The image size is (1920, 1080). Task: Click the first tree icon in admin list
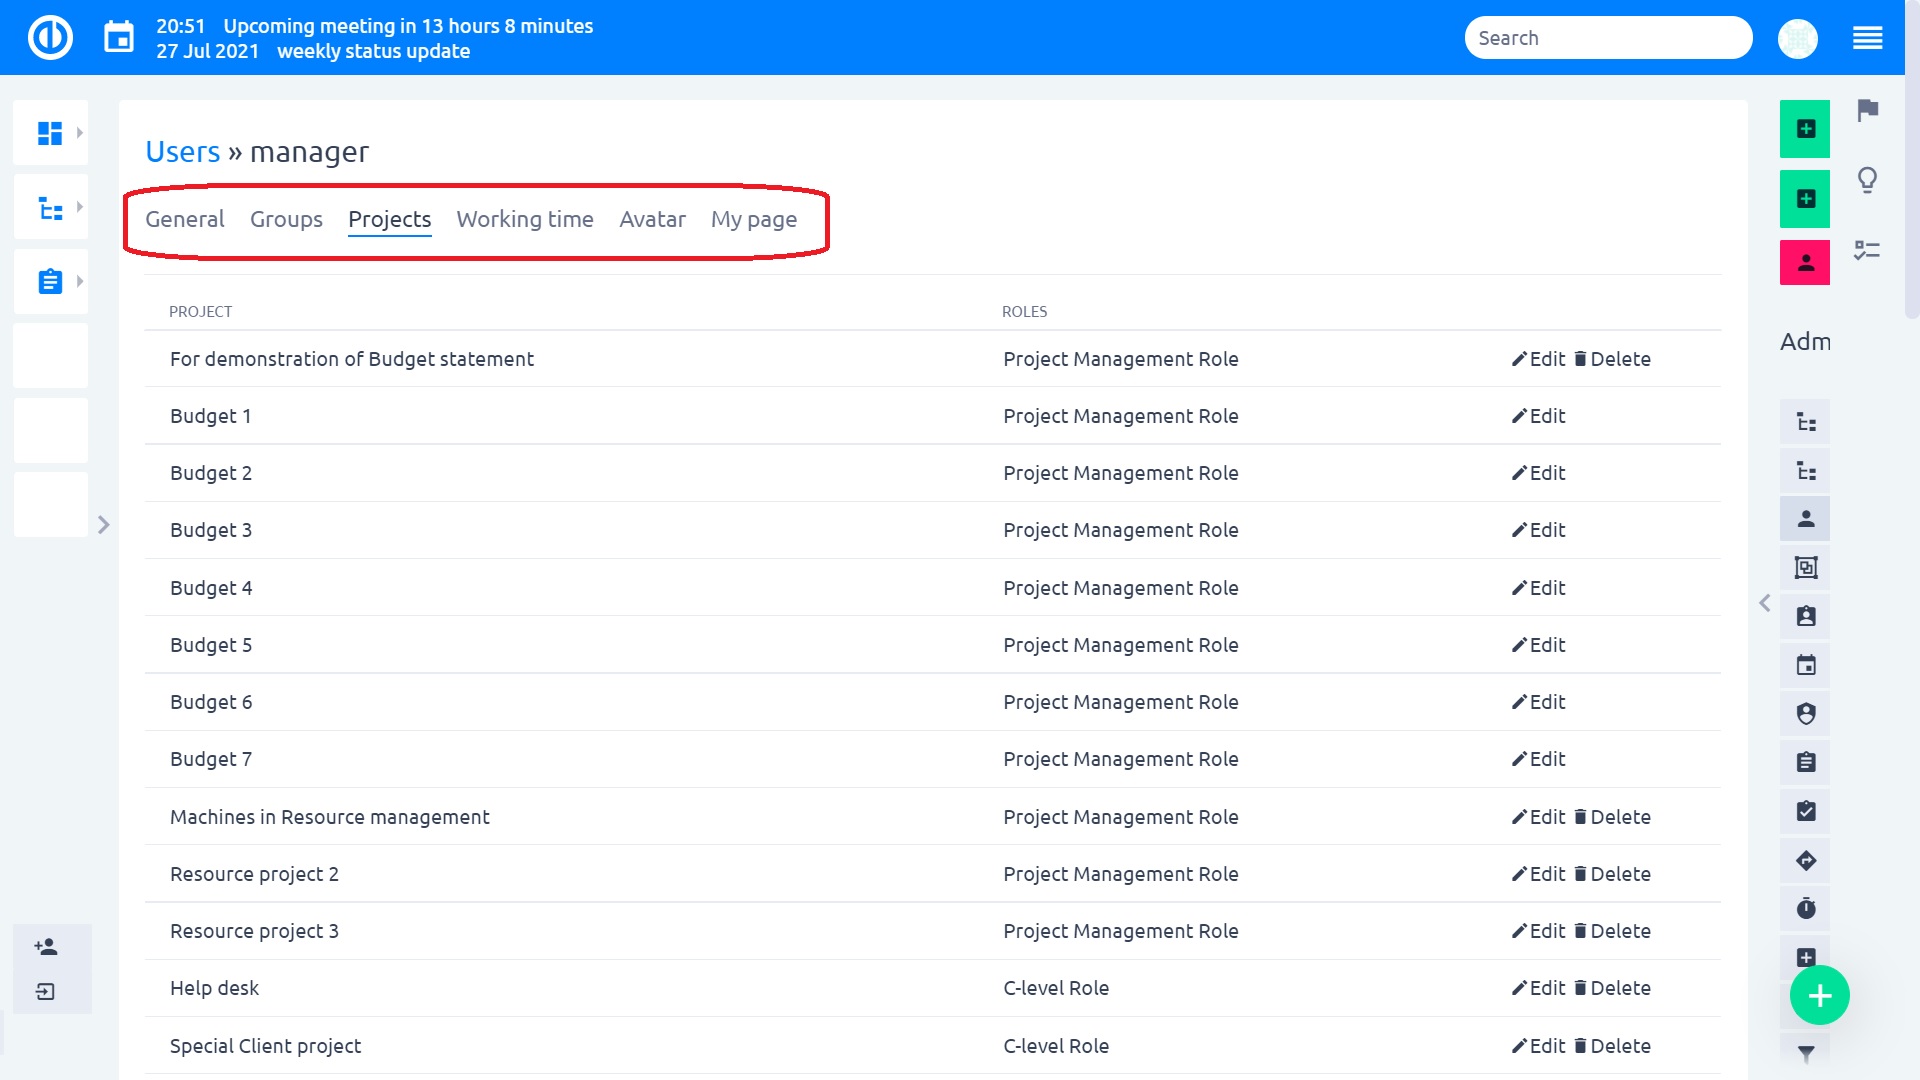point(1805,422)
